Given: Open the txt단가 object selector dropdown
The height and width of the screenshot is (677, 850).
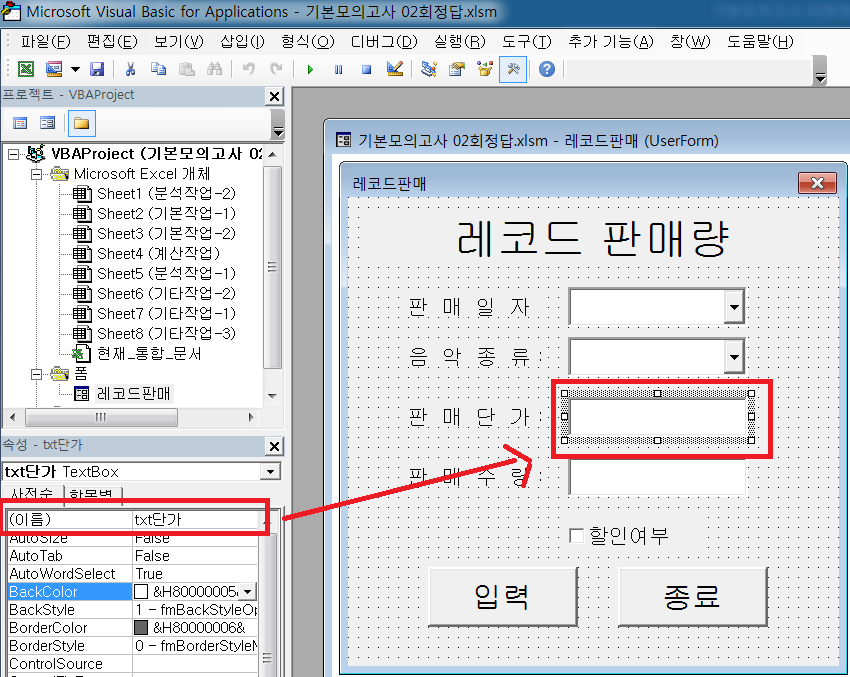Looking at the screenshot, I should click(268, 471).
